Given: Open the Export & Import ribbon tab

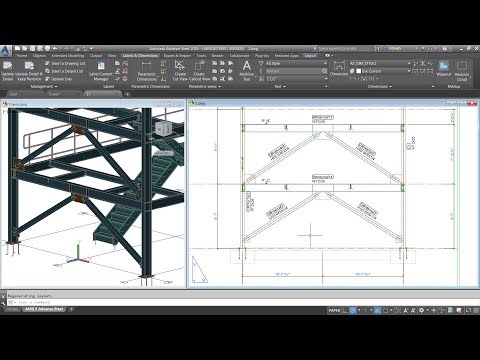Looking at the screenshot, I should (177, 56).
